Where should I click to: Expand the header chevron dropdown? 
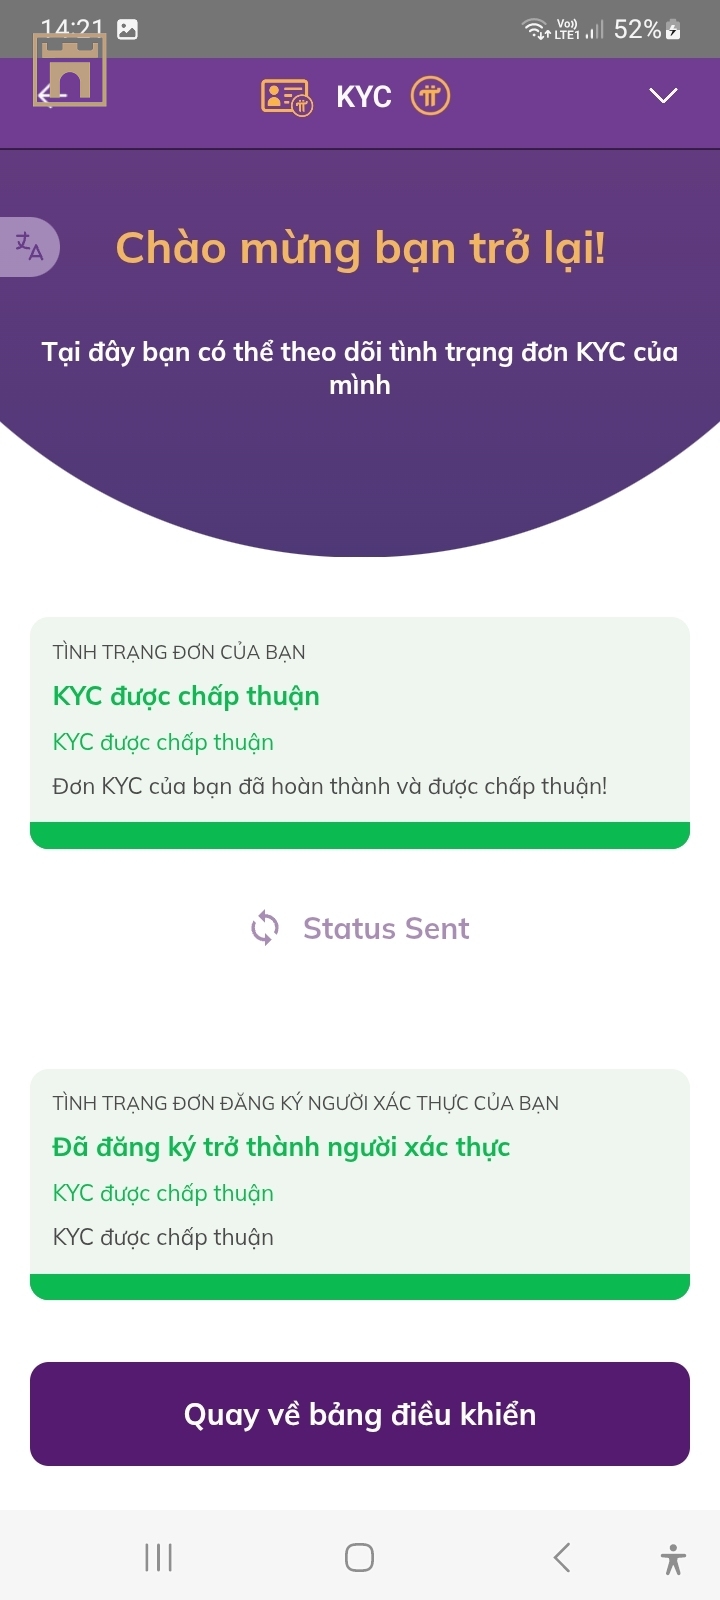click(x=663, y=96)
